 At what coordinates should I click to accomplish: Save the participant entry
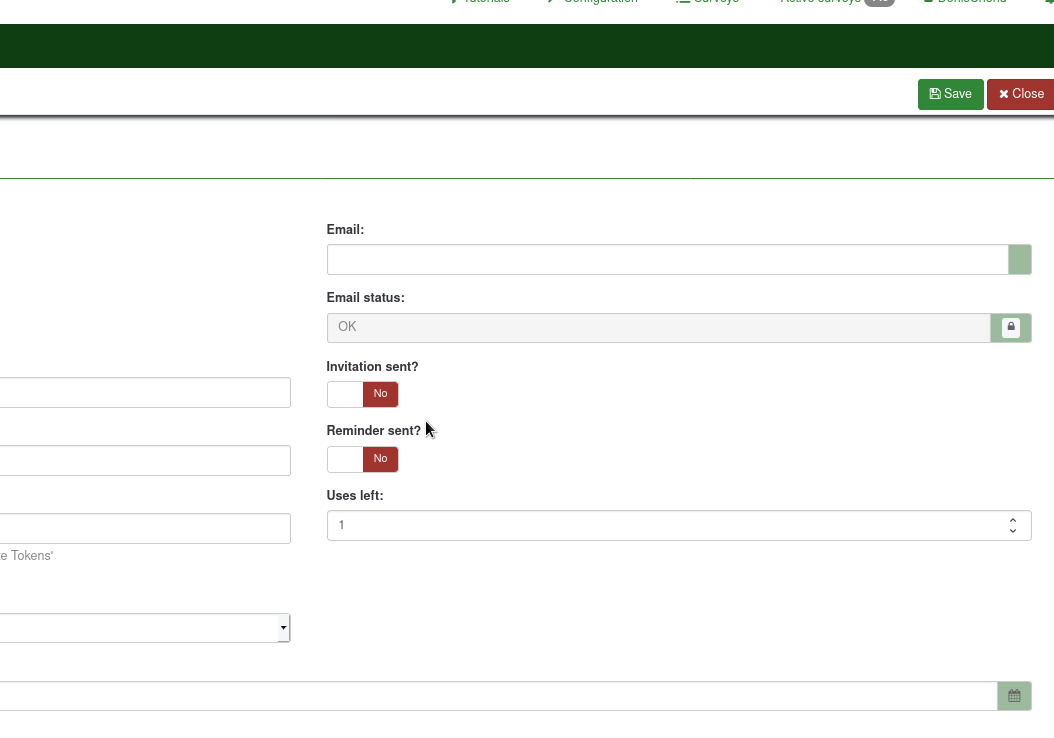coord(950,94)
